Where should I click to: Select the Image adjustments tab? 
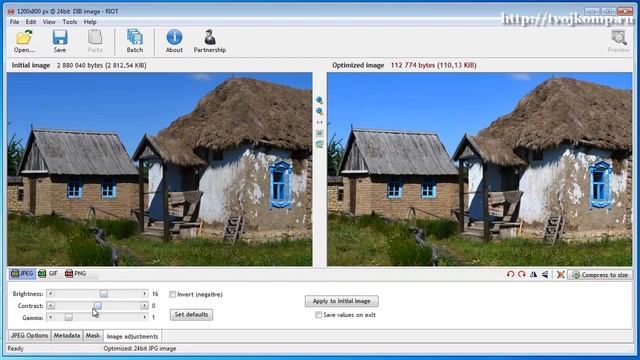[132, 336]
